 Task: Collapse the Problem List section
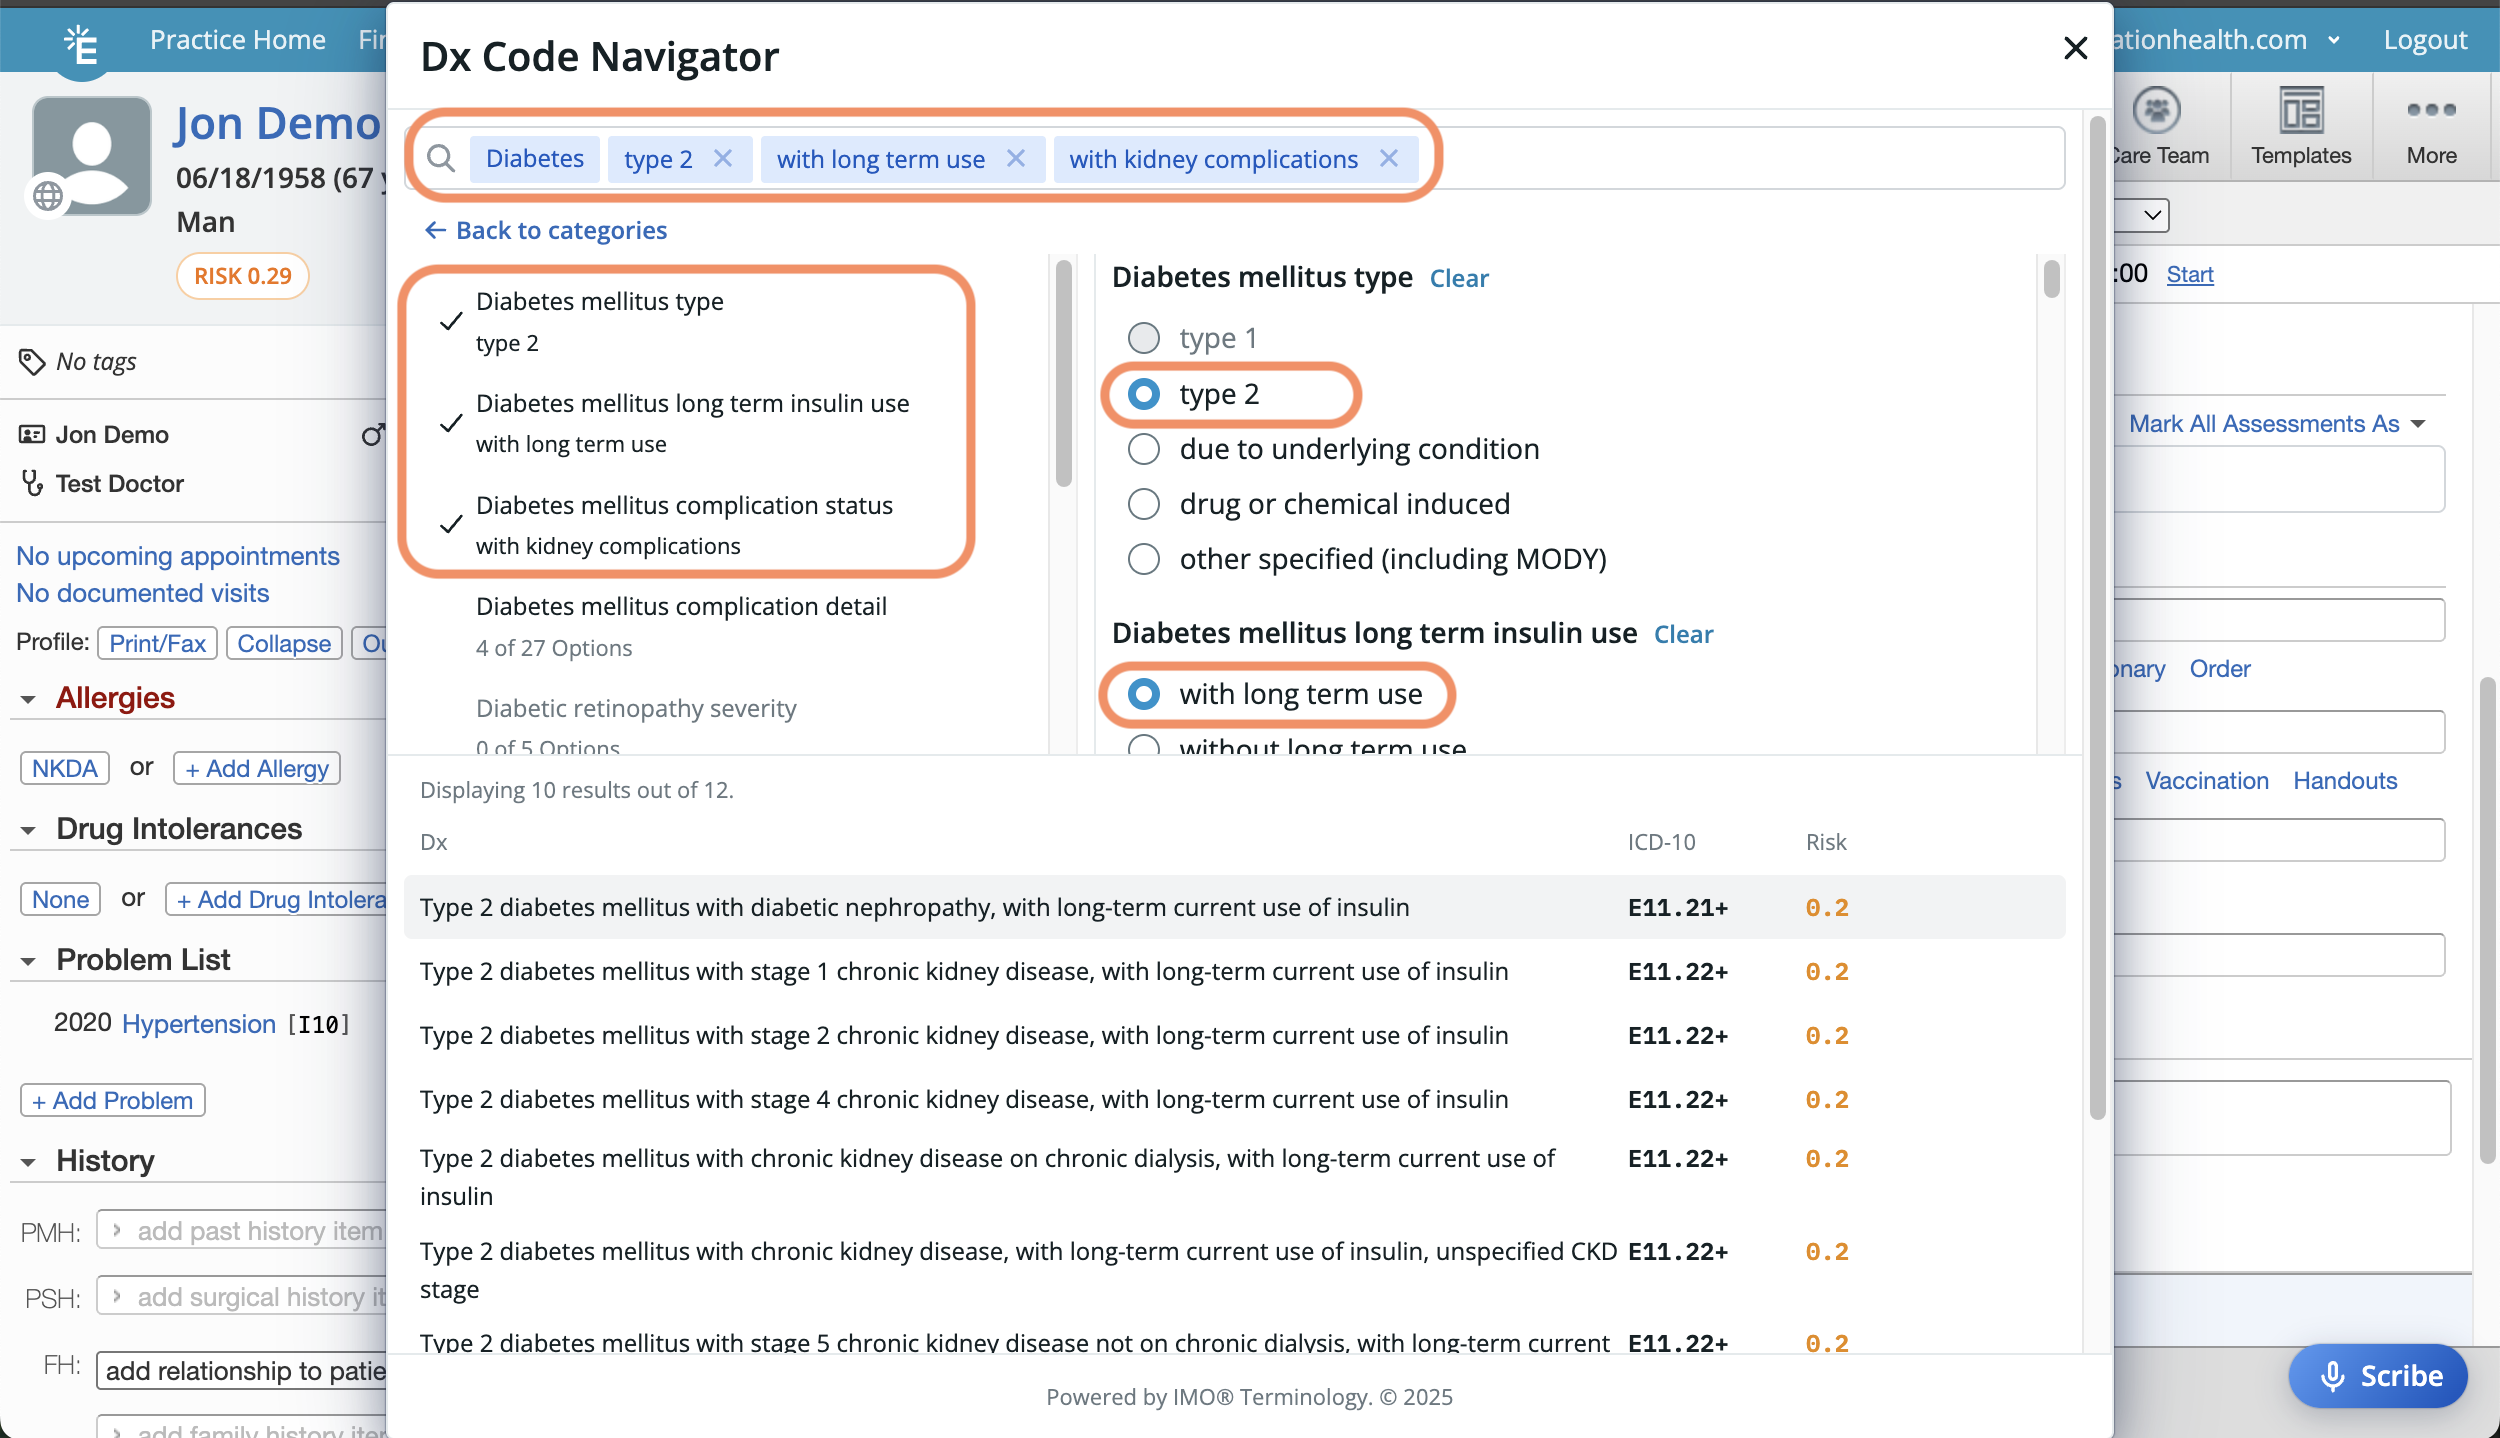pyautogui.click(x=28, y=961)
